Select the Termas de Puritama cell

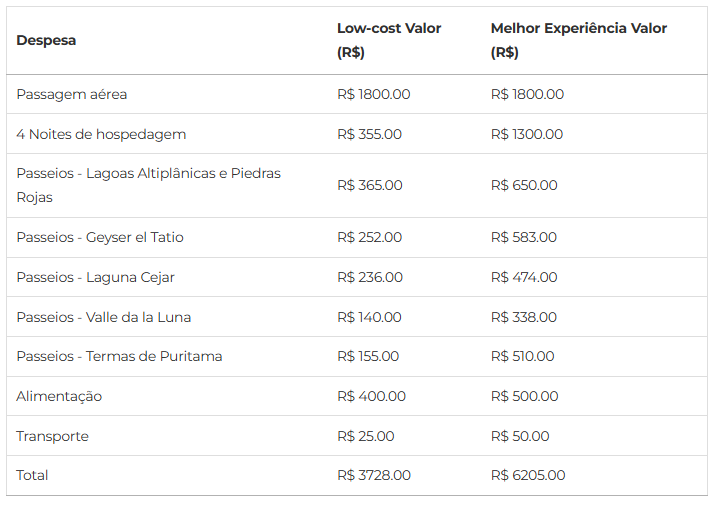119,356
